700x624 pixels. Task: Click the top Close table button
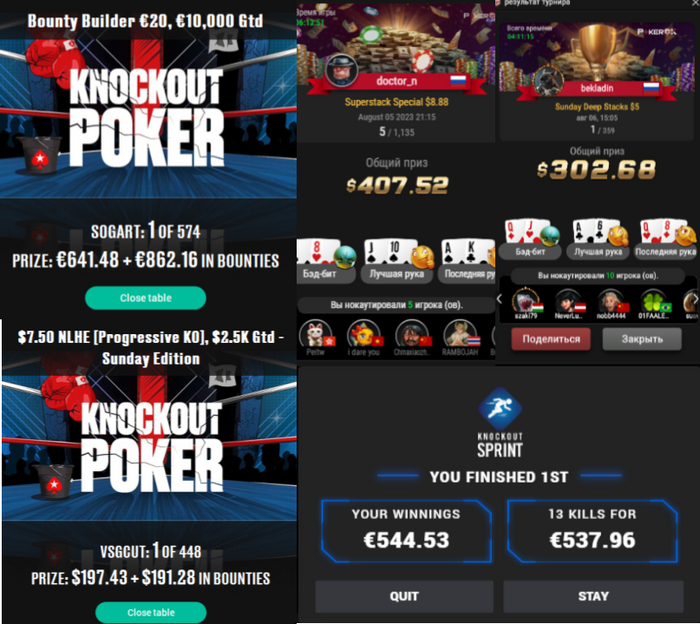click(146, 298)
